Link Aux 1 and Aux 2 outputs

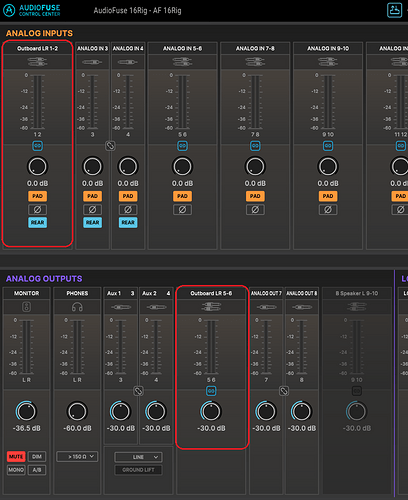tap(138, 391)
